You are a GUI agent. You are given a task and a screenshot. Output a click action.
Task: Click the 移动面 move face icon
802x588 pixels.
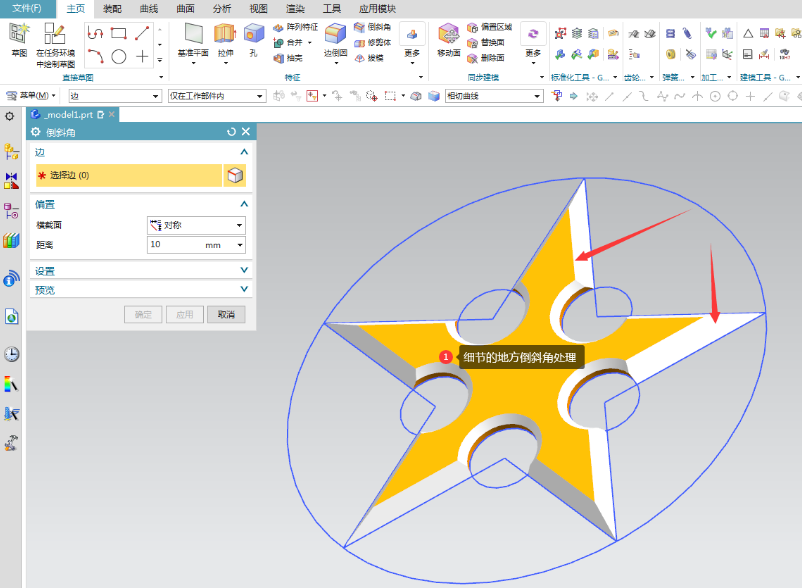[x=449, y=34]
